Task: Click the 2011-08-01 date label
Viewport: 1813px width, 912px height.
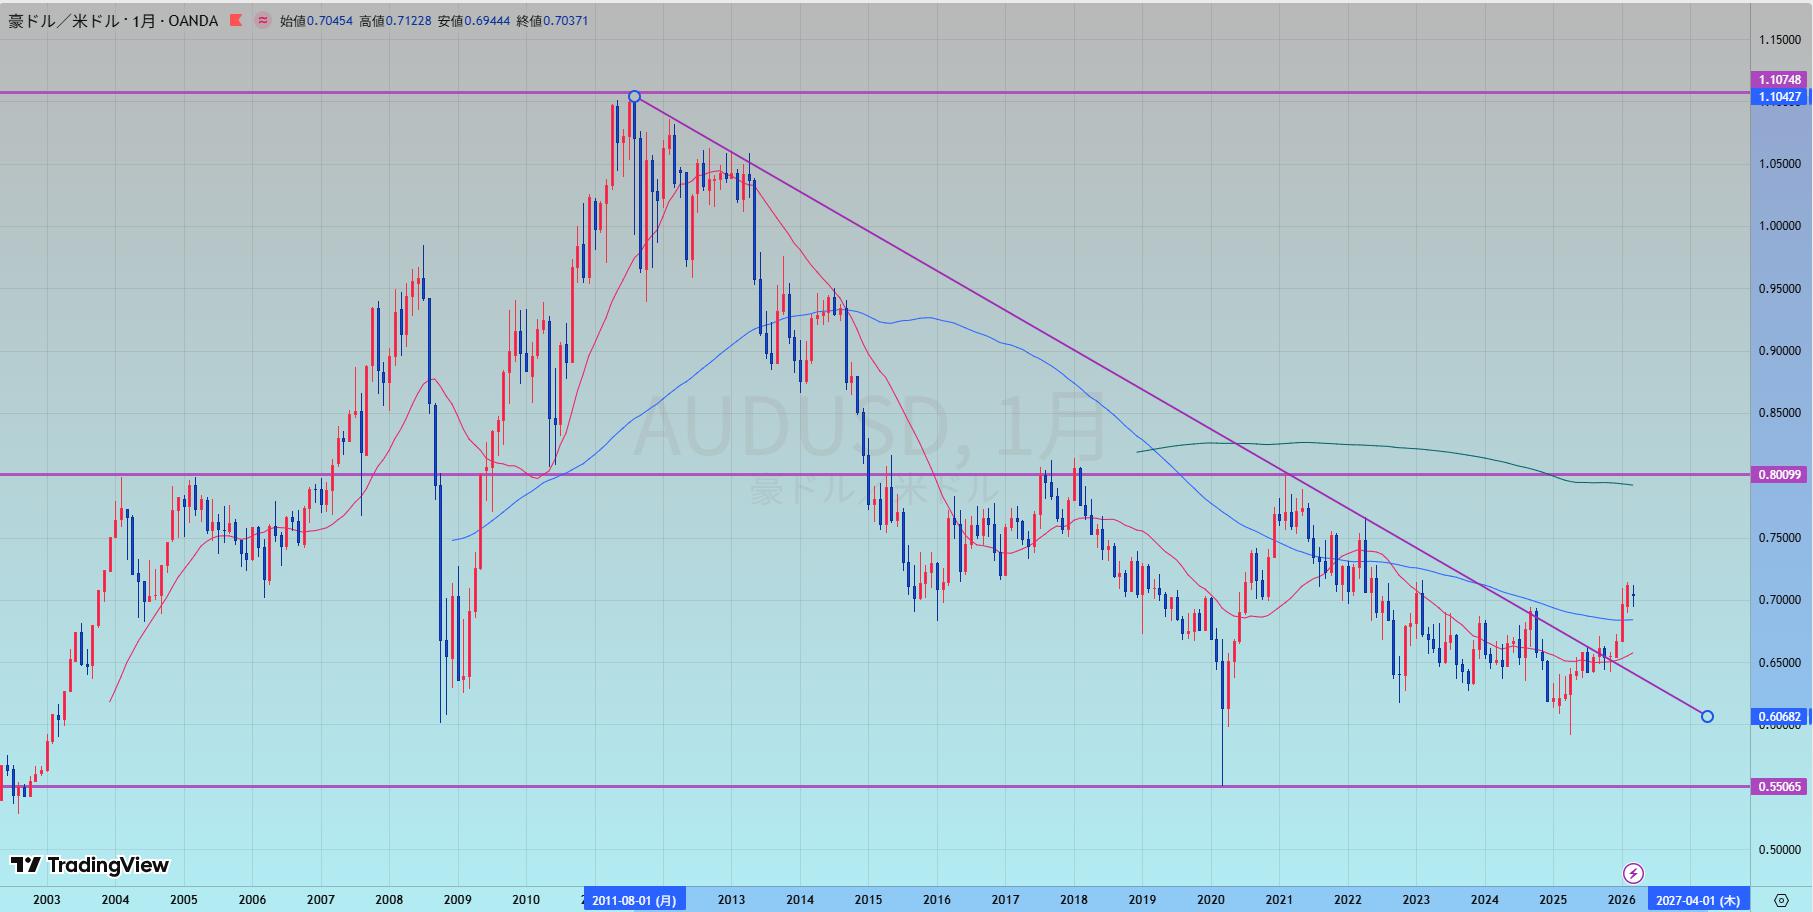Action: (x=634, y=900)
